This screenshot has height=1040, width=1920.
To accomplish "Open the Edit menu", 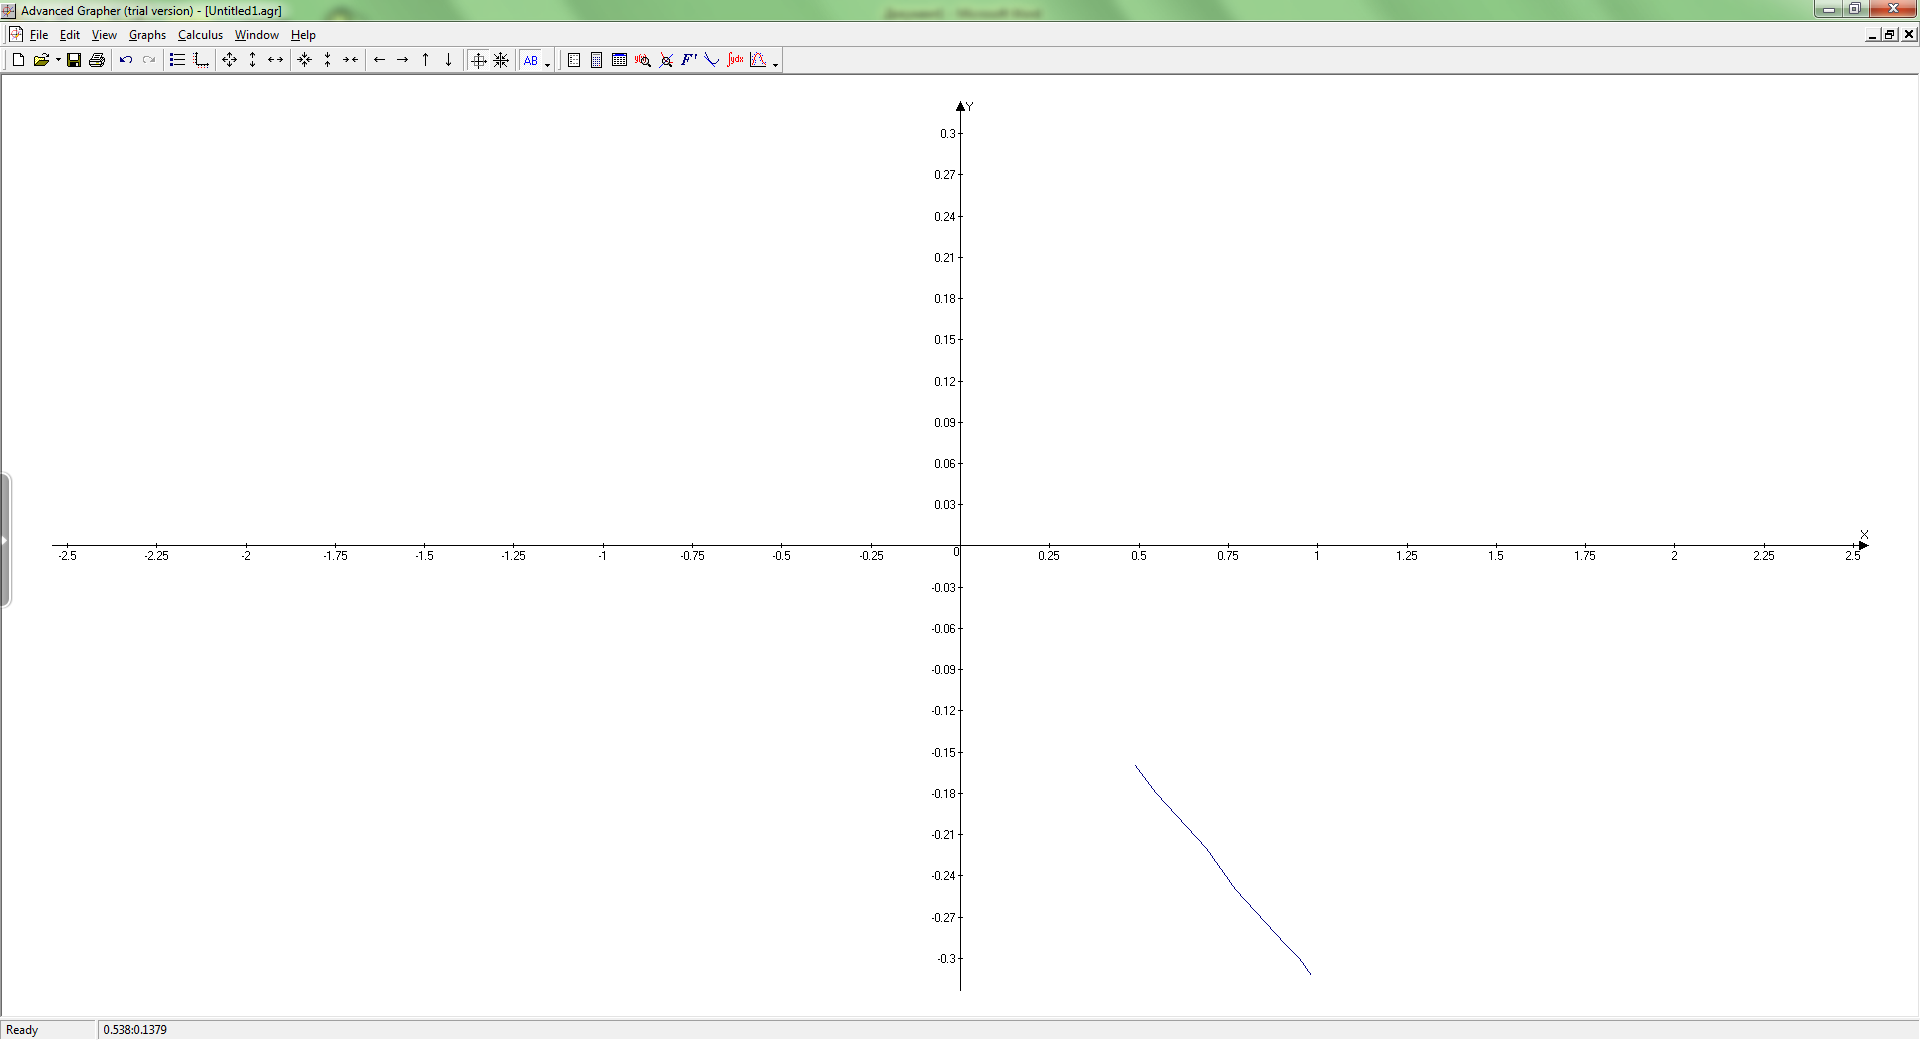I will point(70,35).
